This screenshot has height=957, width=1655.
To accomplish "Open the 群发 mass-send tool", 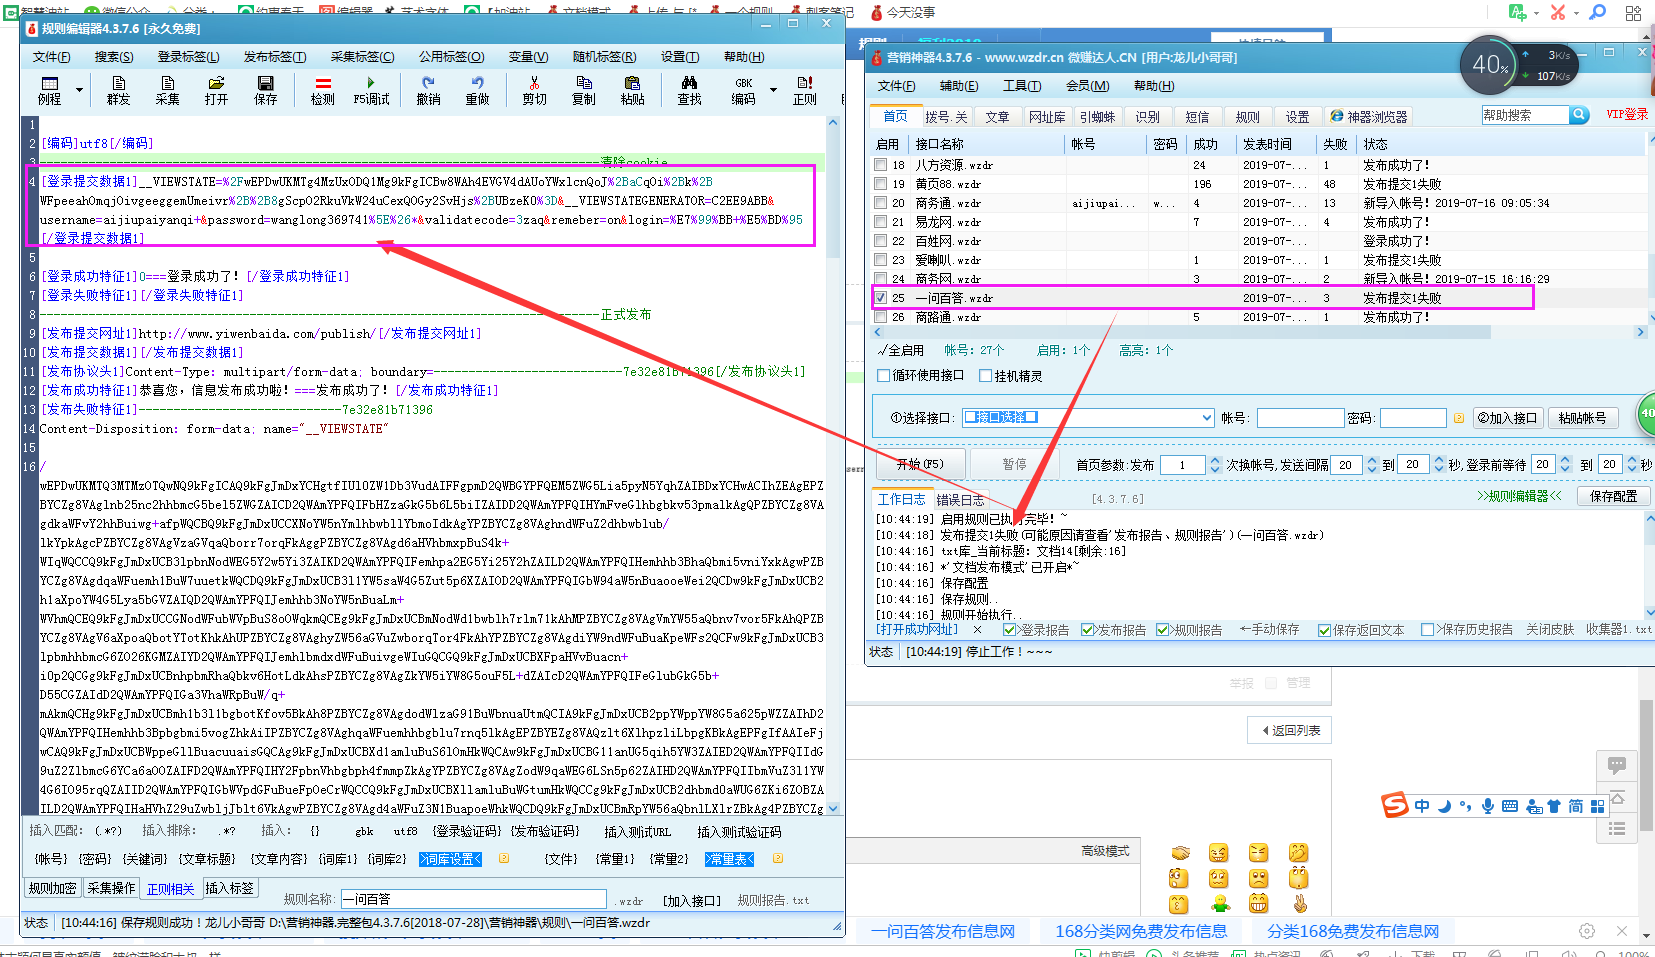I will [x=117, y=90].
